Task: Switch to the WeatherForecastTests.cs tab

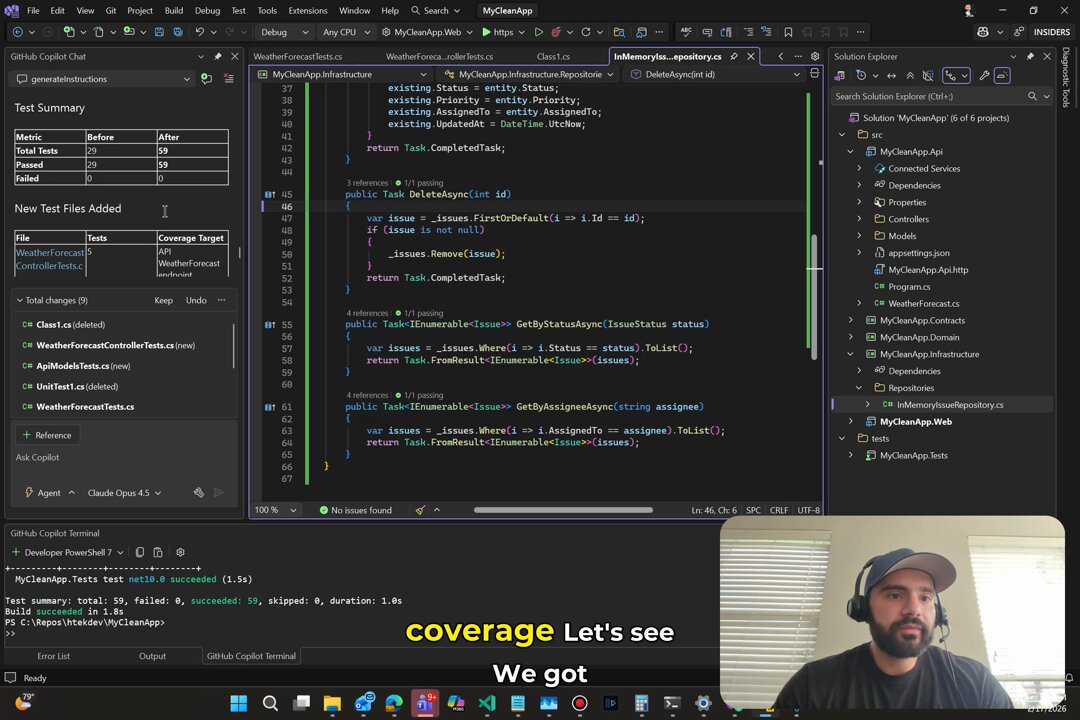Action: pyautogui.click(x=297, y=57)
